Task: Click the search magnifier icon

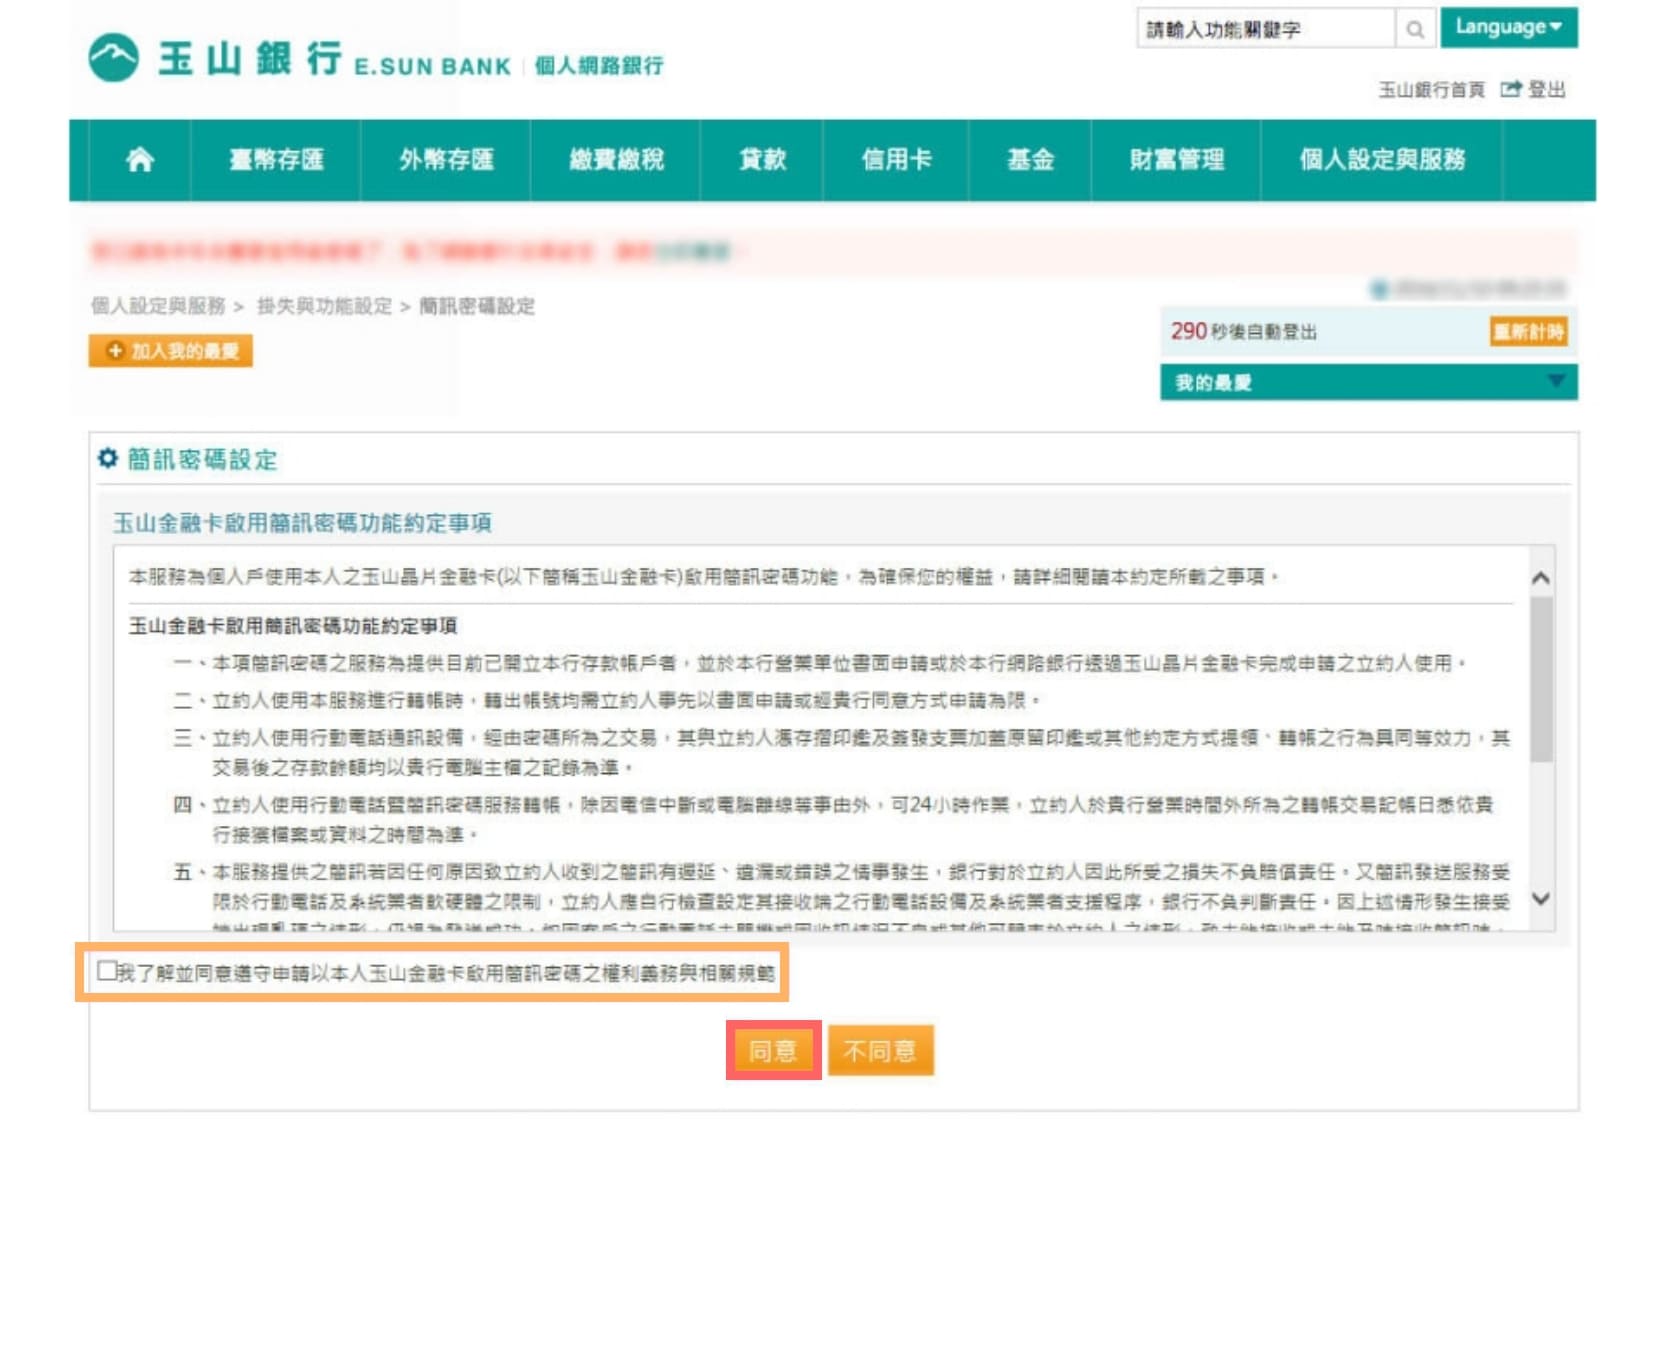Action: pyautogui.click(x=1414, y=29)
